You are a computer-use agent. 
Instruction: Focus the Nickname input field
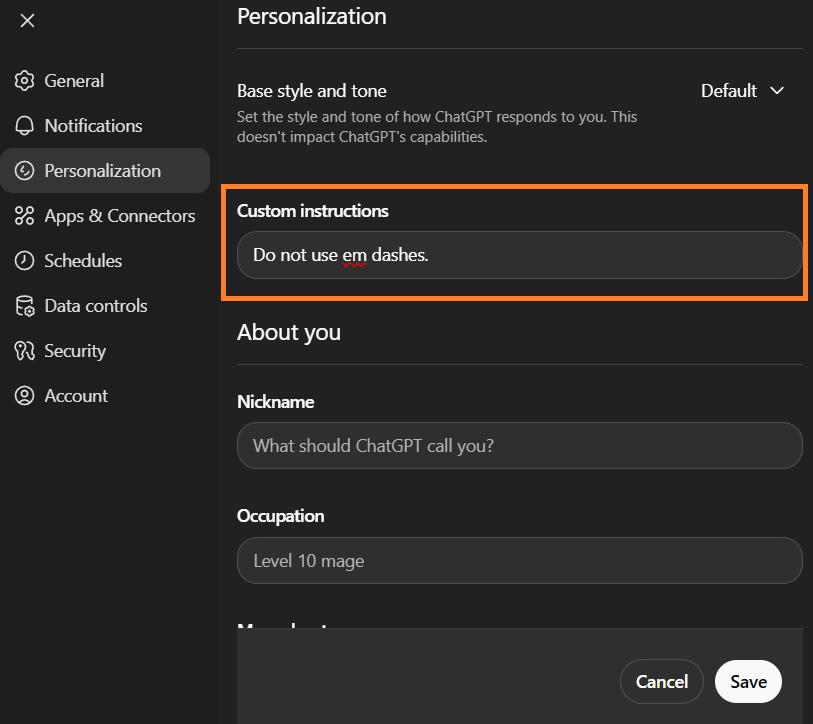[520, 445]
